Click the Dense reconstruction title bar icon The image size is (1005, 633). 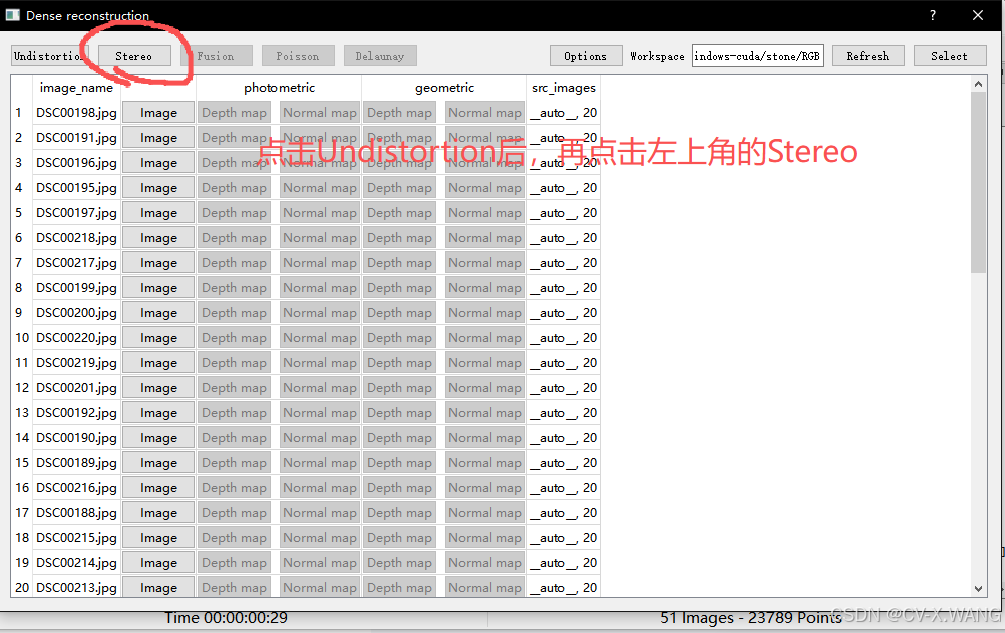click(x=13, y=15)
